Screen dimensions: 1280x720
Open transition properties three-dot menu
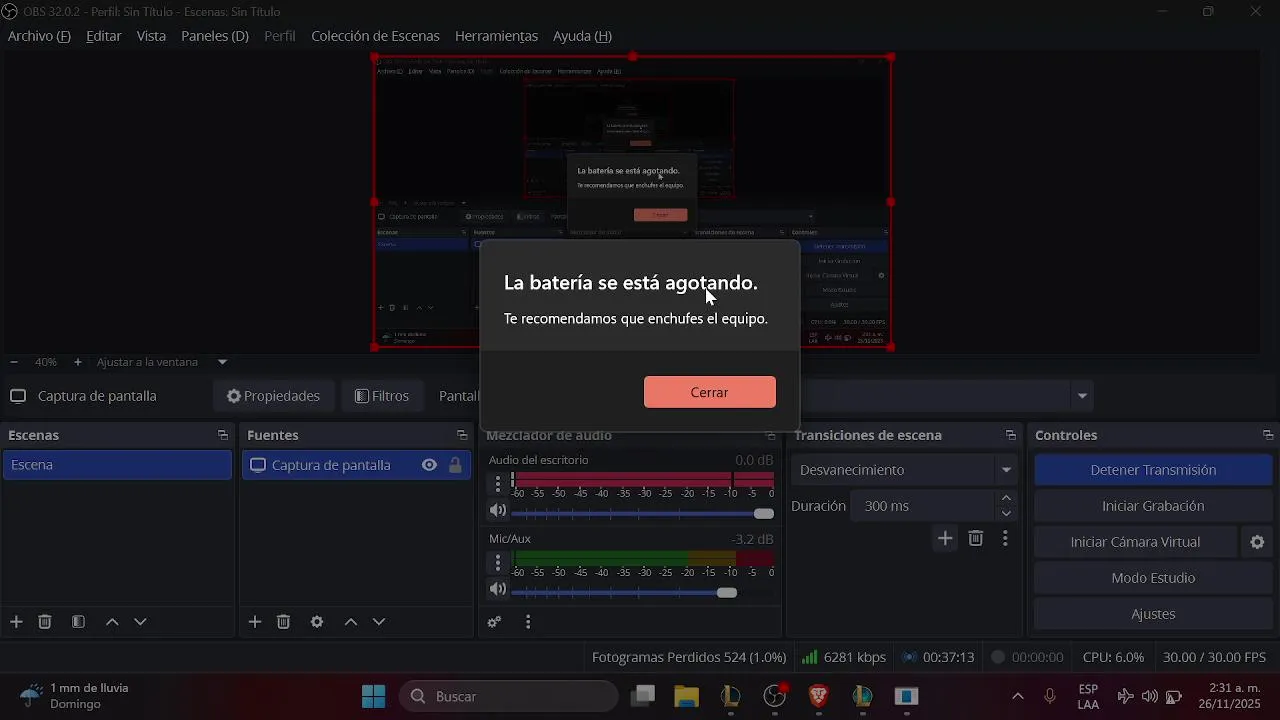[x=1005, y=538]
